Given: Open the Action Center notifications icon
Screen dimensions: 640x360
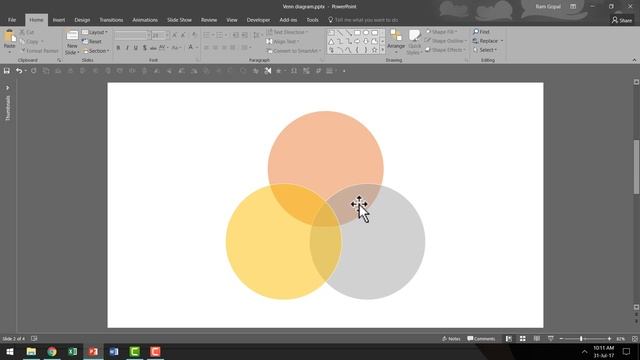Looking at the screenshot, I should pyautogui.click(x=627, y=351).
